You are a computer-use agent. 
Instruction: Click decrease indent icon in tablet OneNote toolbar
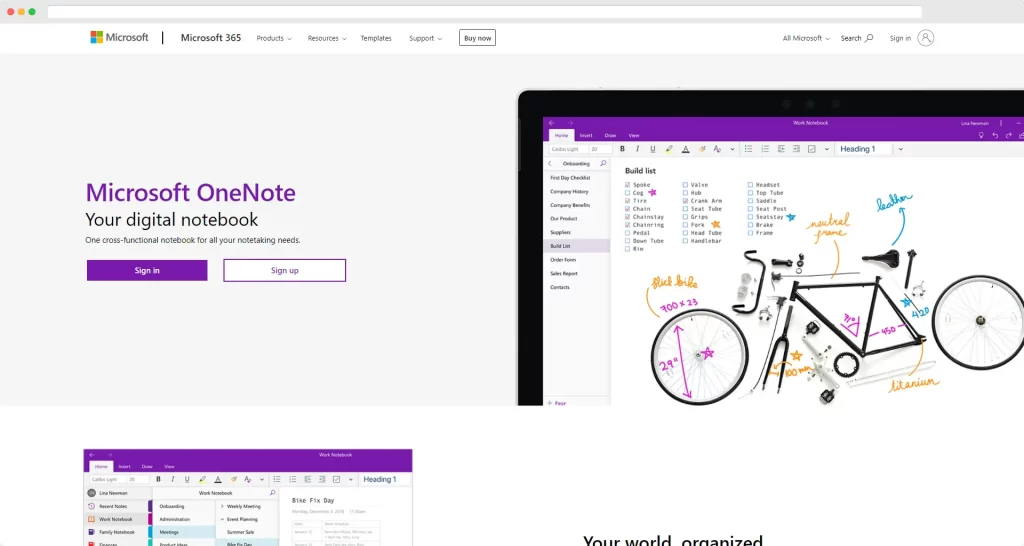tap(781, 149)
